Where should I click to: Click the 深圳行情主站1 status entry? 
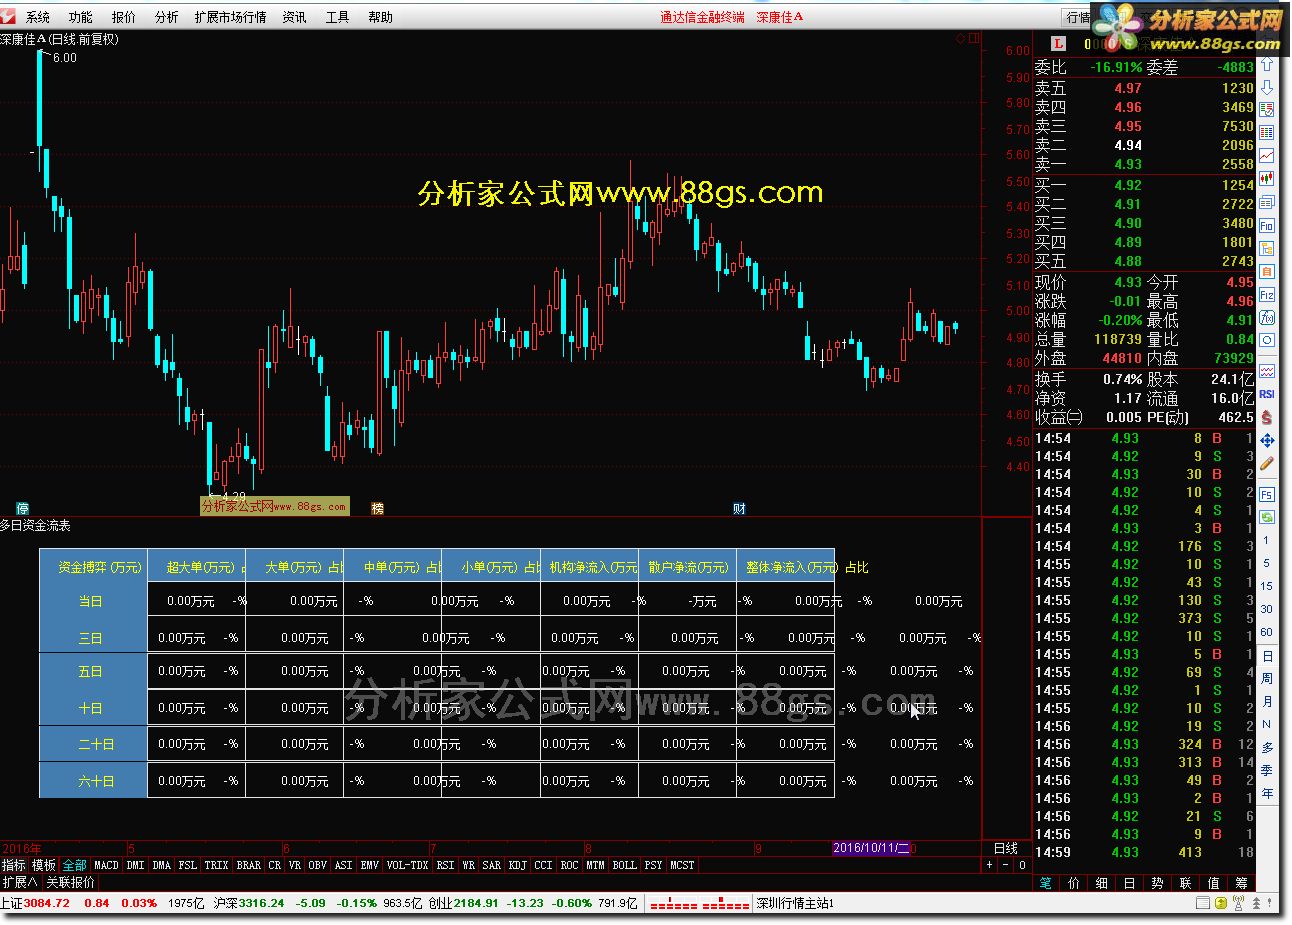click(794, 903)
